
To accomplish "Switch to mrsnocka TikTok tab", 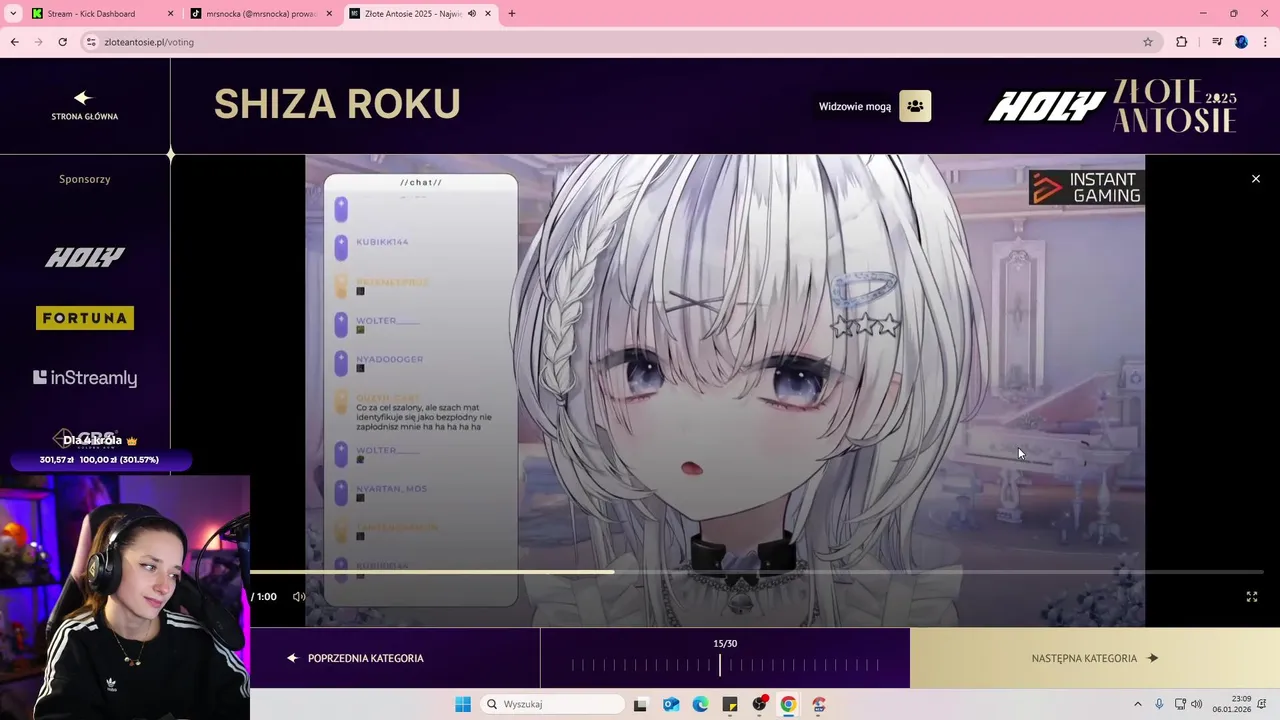I will (x=262, y=14).
